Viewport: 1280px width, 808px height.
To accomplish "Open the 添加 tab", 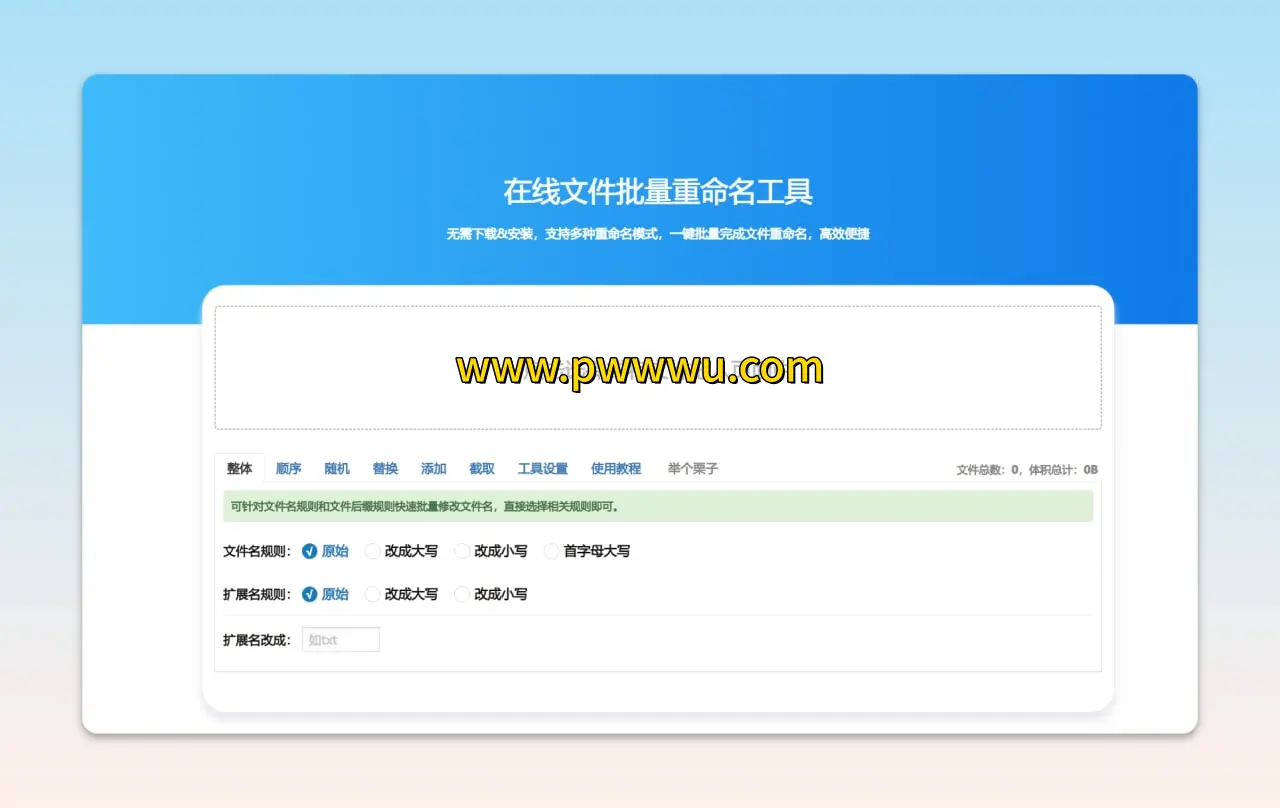I will [433, 468].
